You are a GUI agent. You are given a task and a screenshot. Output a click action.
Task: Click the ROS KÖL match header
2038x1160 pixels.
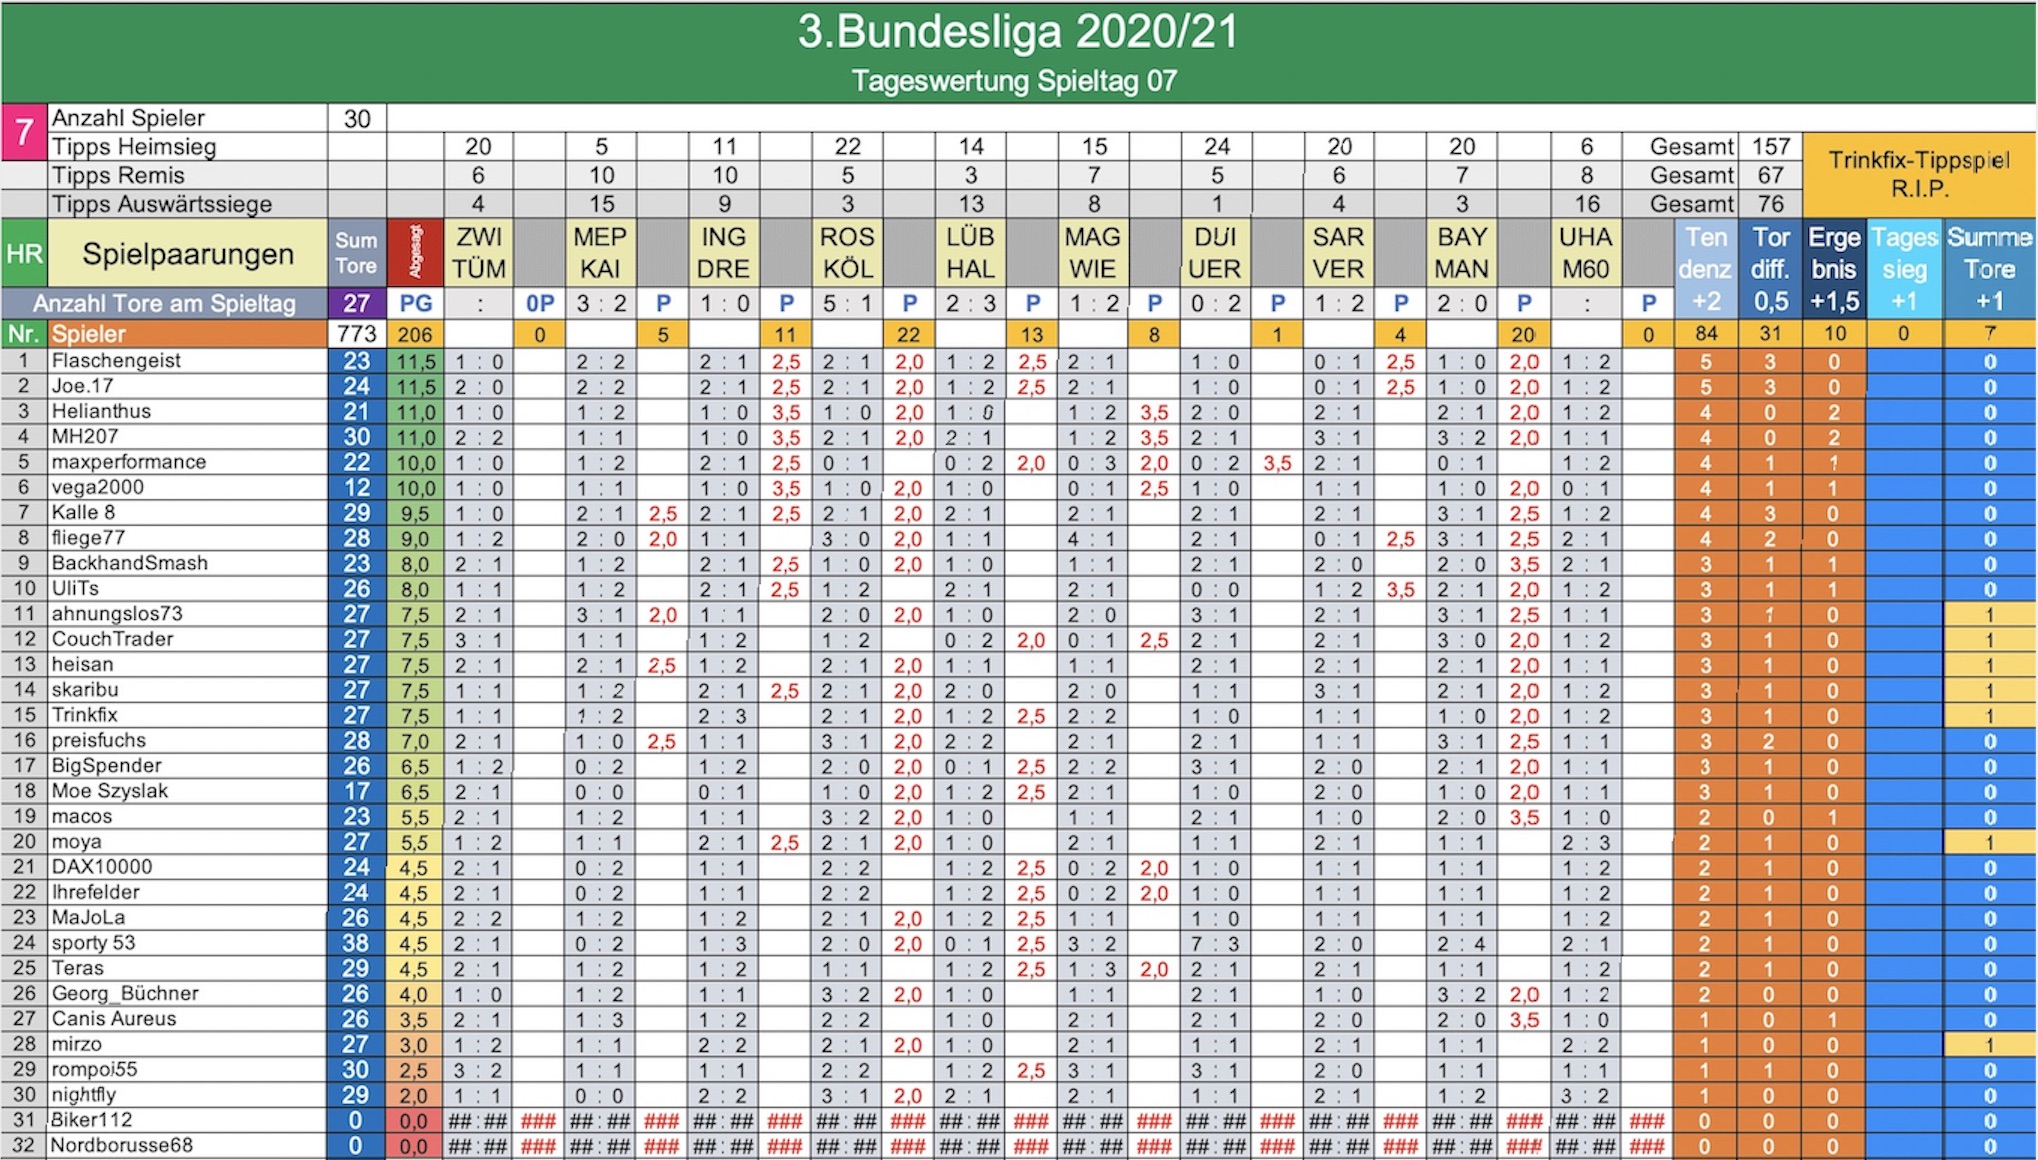[847, 253]
